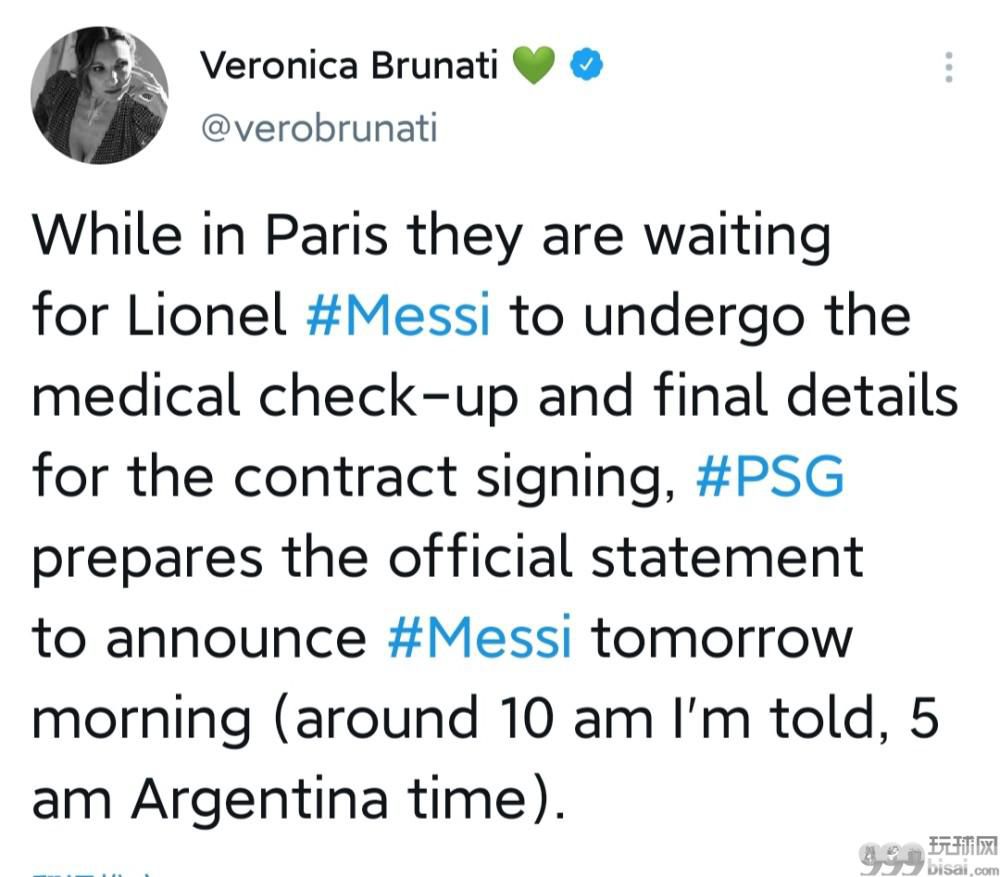1000x877 pixels.
Task: Click the cut-off blue translate link at bottom left
Action: pyautogui.click(x=92, y=873)
